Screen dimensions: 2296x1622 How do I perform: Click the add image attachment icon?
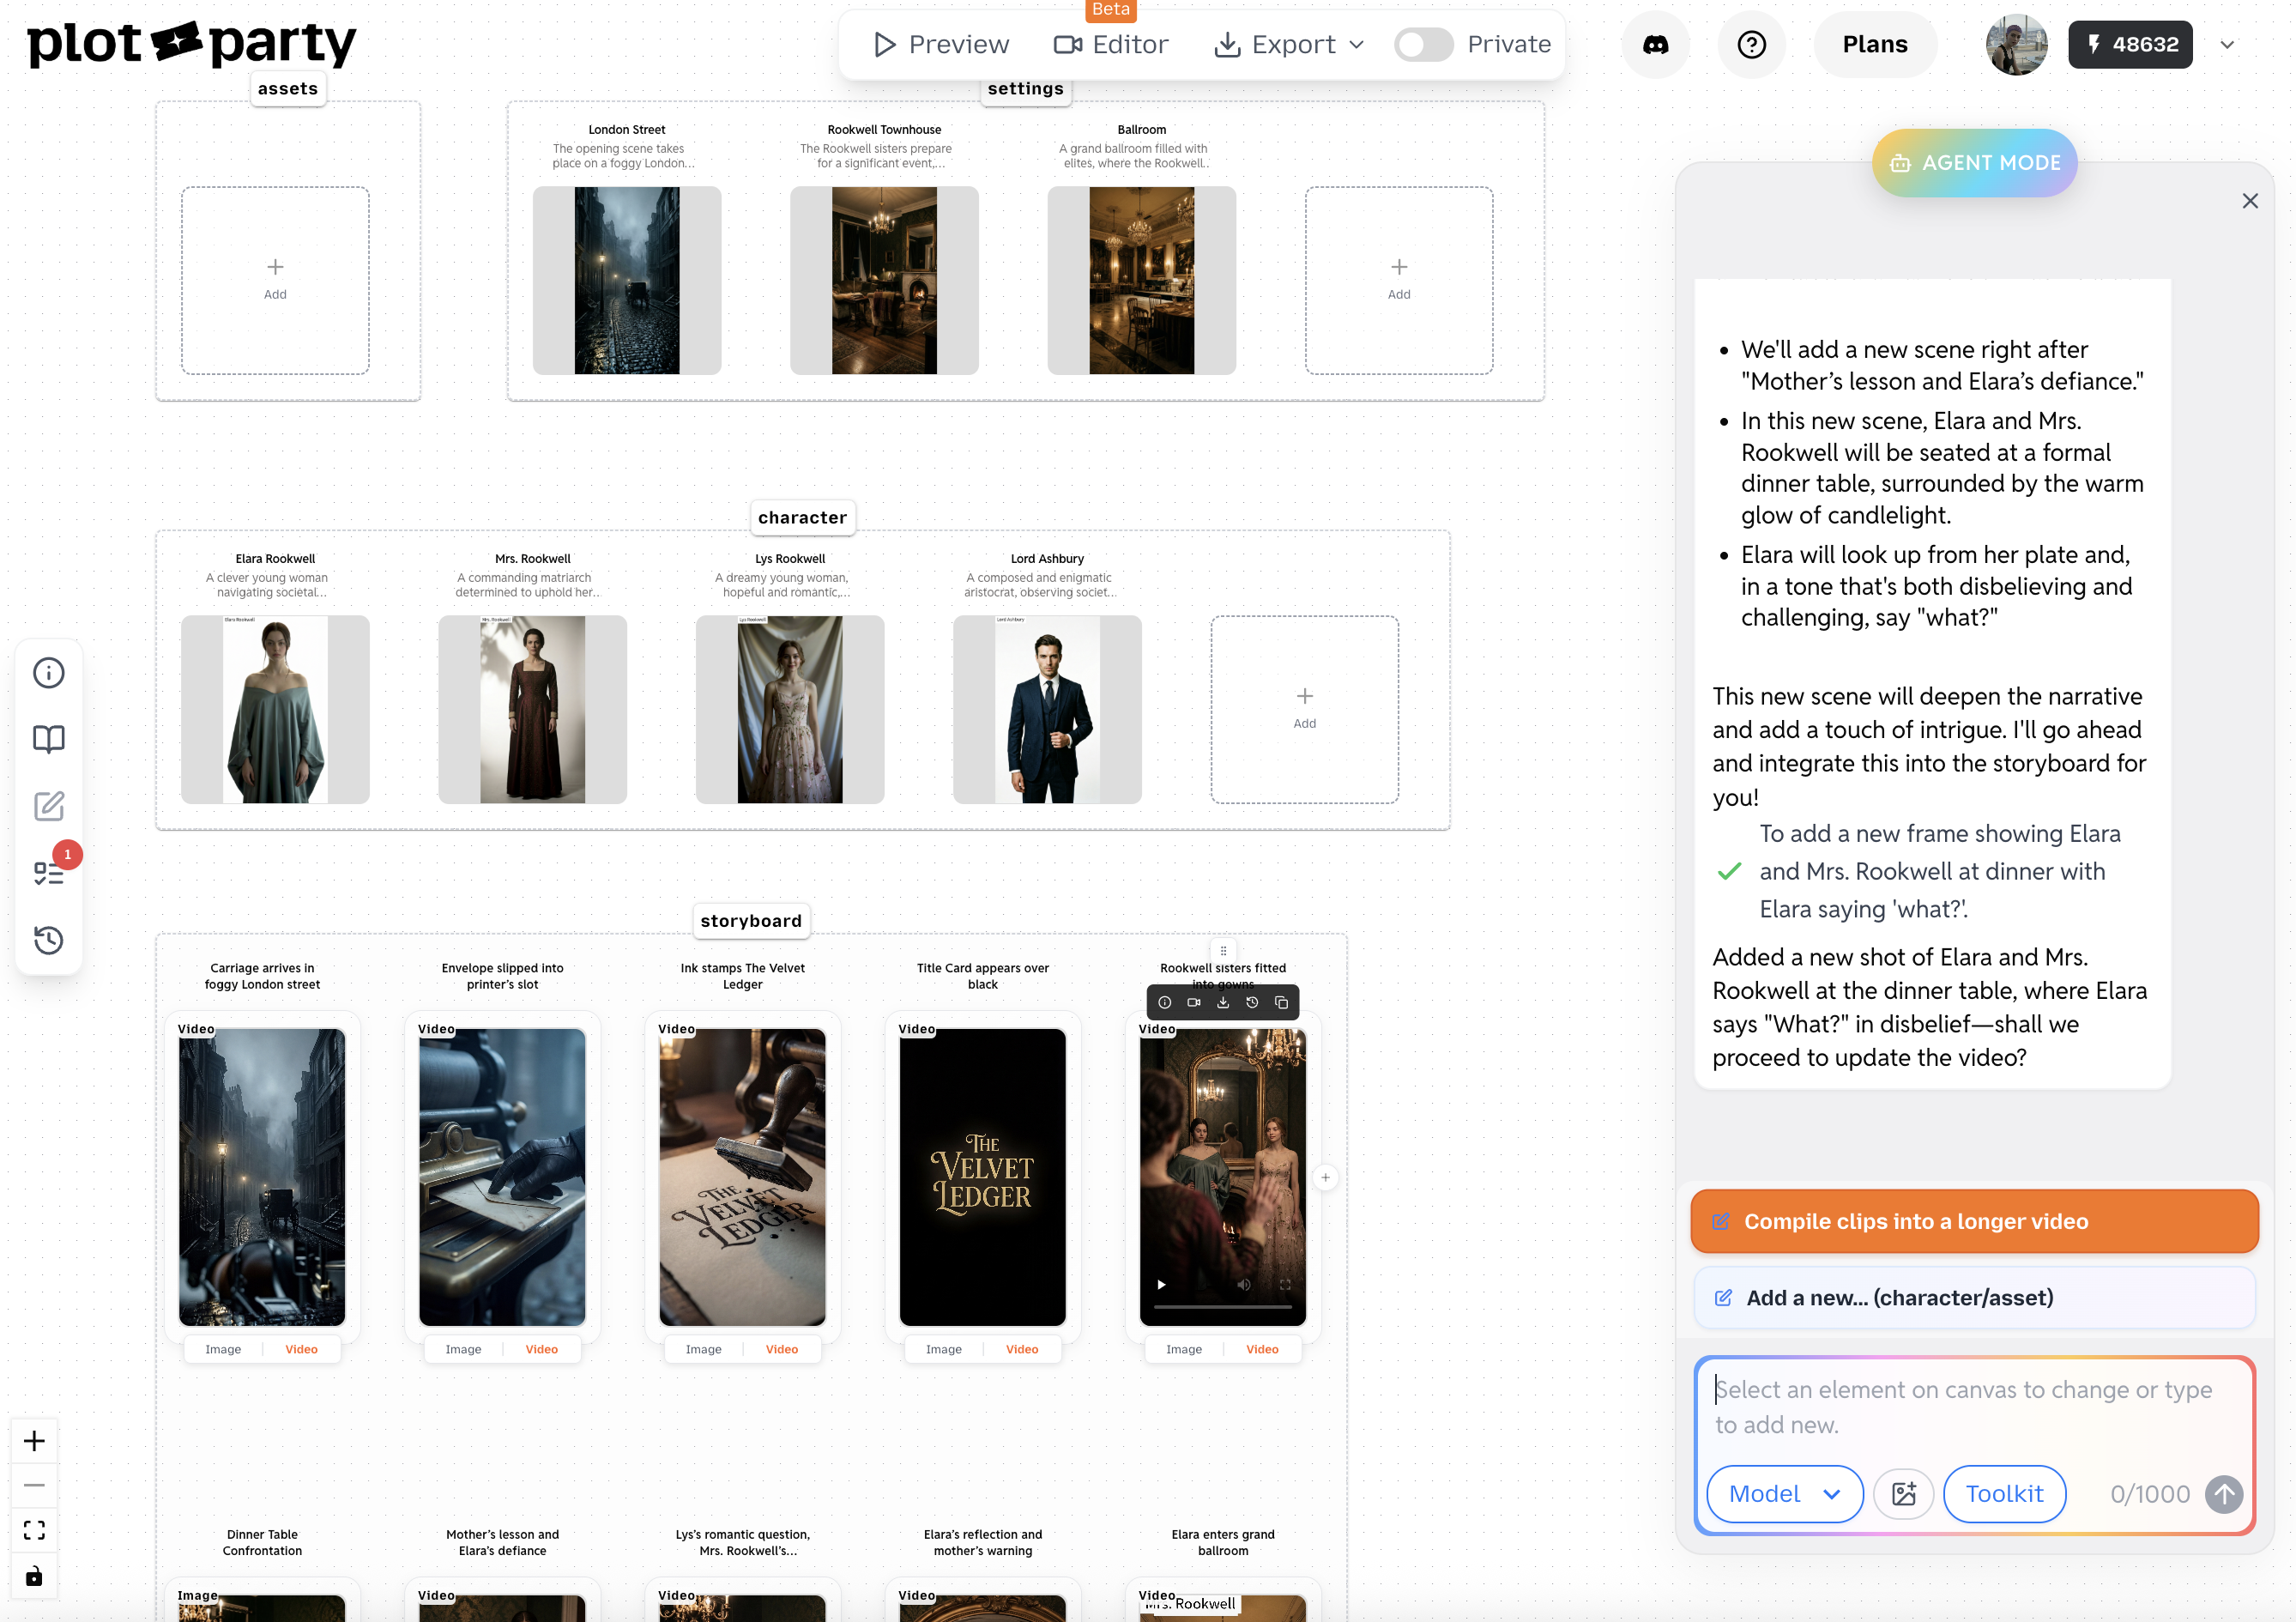pyautogui.click(x=1903, y=1493)
